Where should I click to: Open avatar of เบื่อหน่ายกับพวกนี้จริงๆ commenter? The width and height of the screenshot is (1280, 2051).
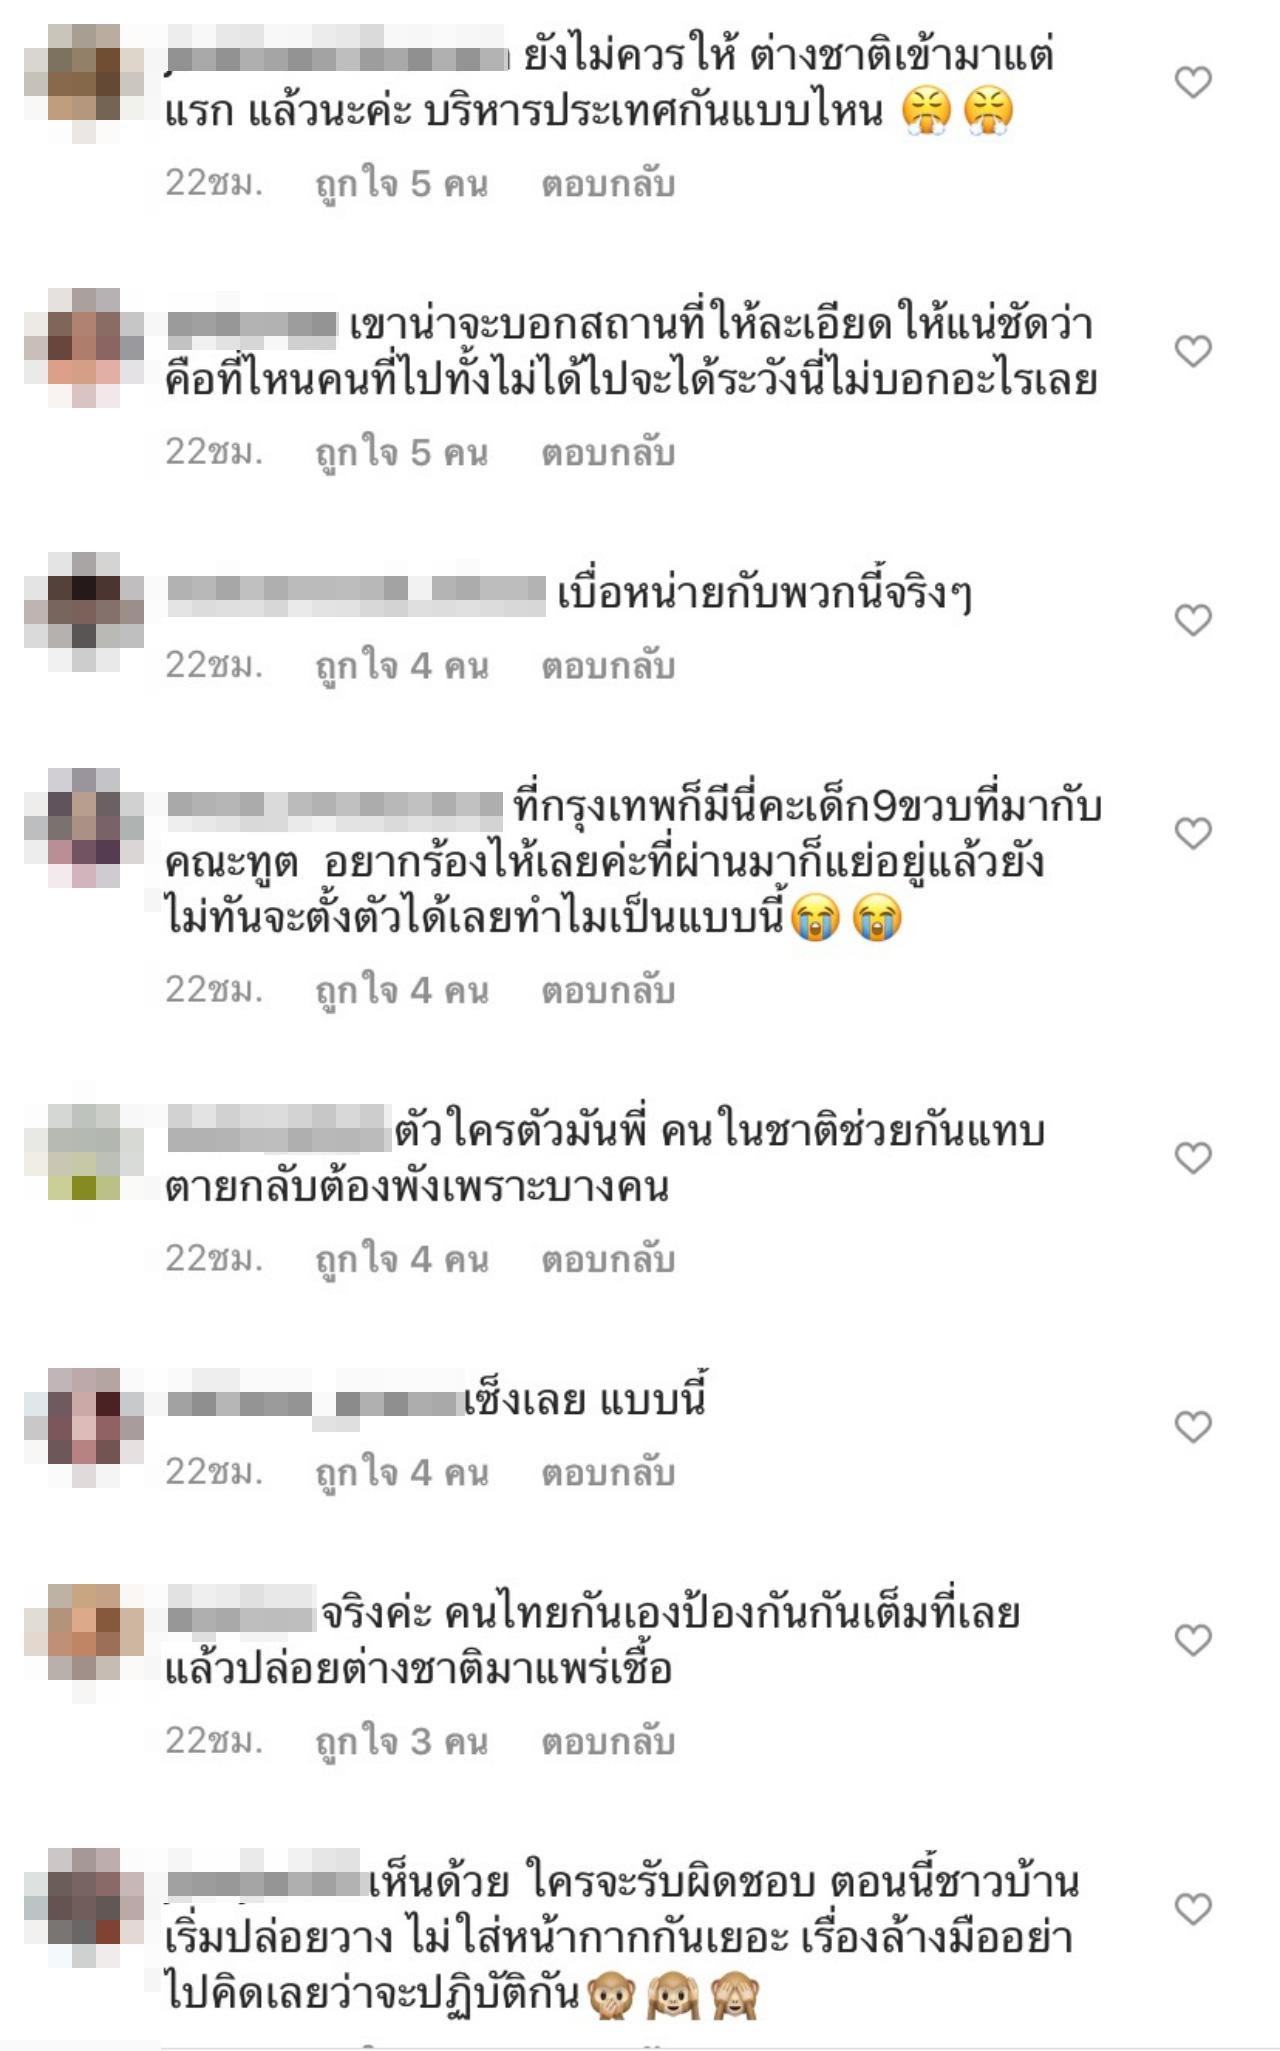[x=84, y=612]
